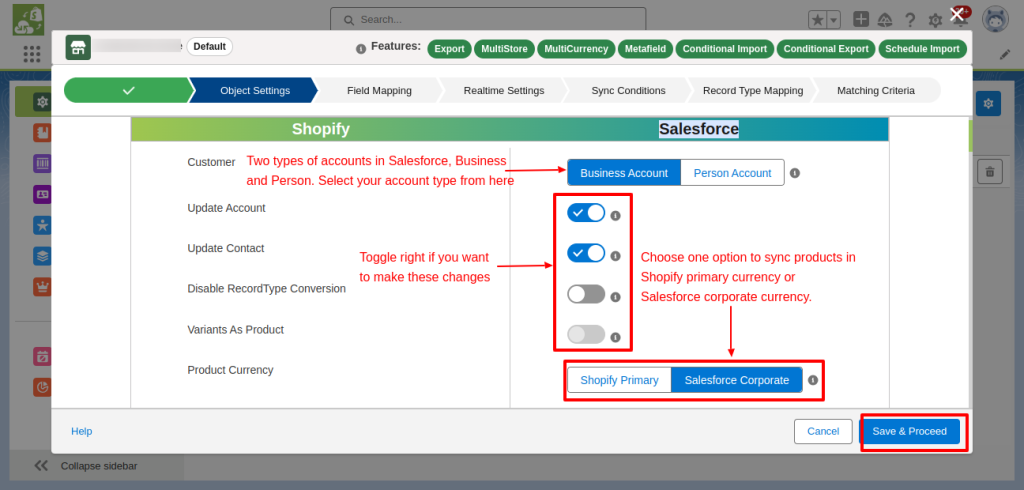Image resolution: width=1024 pixels, height=490 pixels.
Task: Click the Schedule Import feature pill
Action: pos(922,49)
